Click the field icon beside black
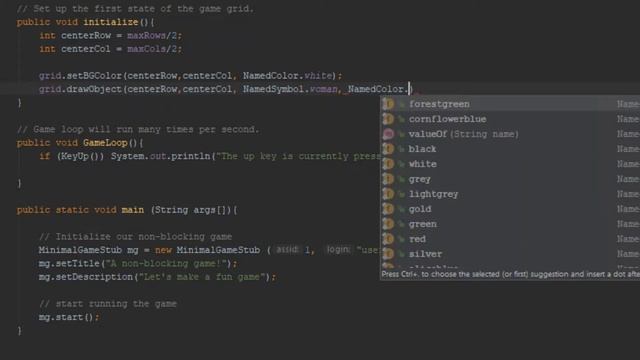The width and height of the screenshot is (640, 360). click(x=388, y=149)
